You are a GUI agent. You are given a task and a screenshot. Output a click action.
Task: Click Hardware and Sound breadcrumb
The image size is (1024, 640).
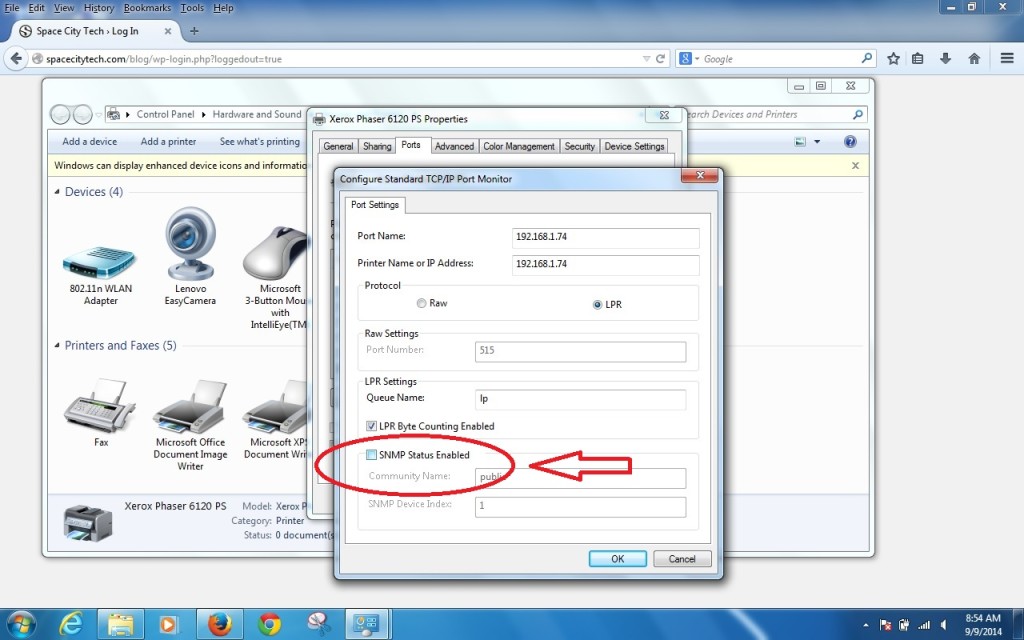pyautogui.click(x=257, y=114)
